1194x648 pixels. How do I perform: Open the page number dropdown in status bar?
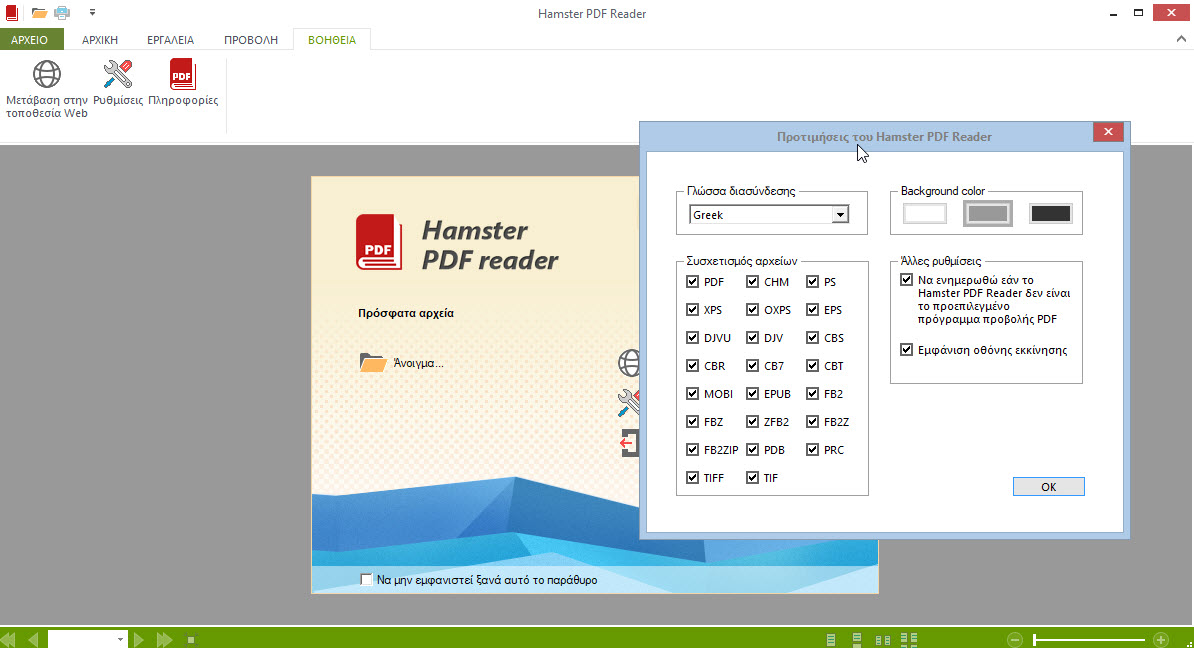[120, 640]
